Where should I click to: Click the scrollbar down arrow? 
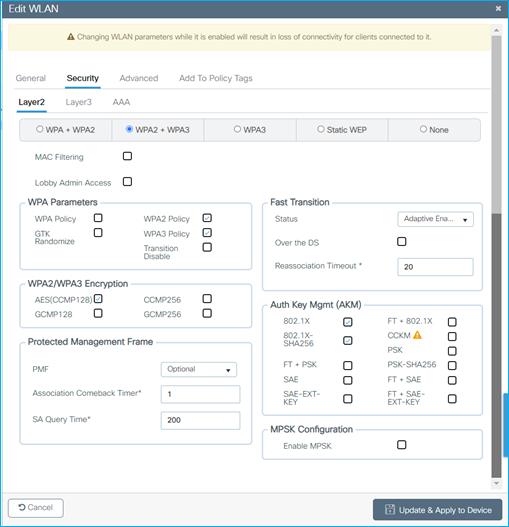coord(496,483)
